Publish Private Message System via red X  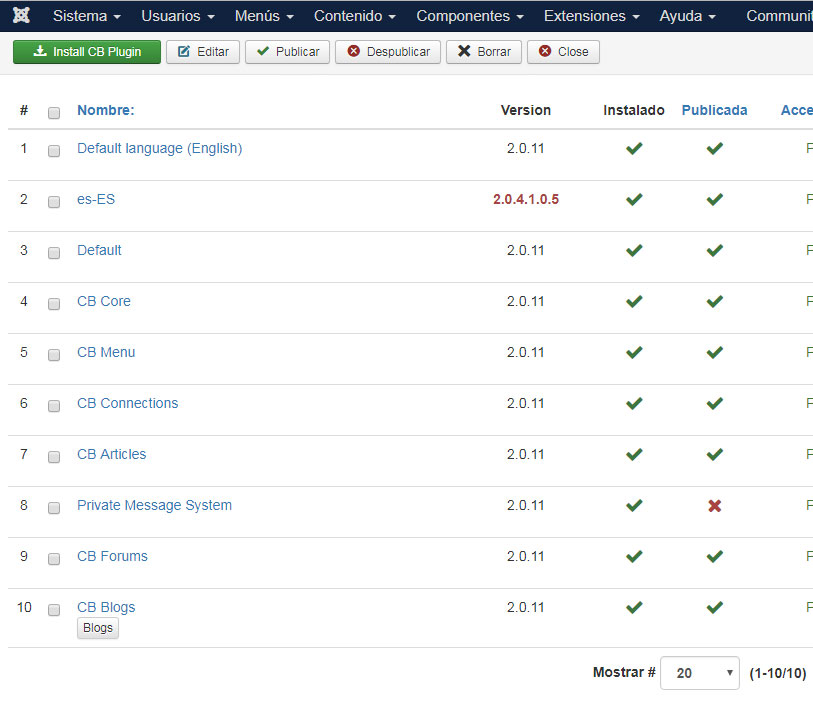coord(714,506)
